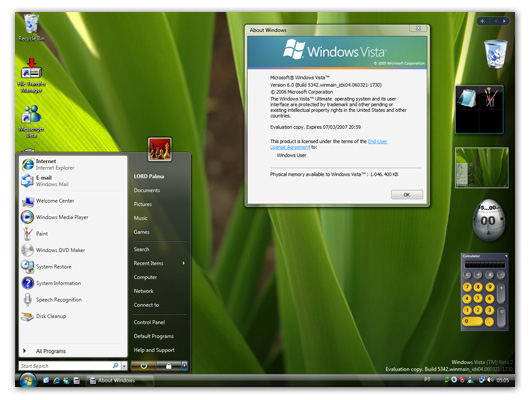Viewport: 530px width, 400px height.
Task: Click the Messenger tray icon
Action: pyautogui.click(x=470, y=380)
